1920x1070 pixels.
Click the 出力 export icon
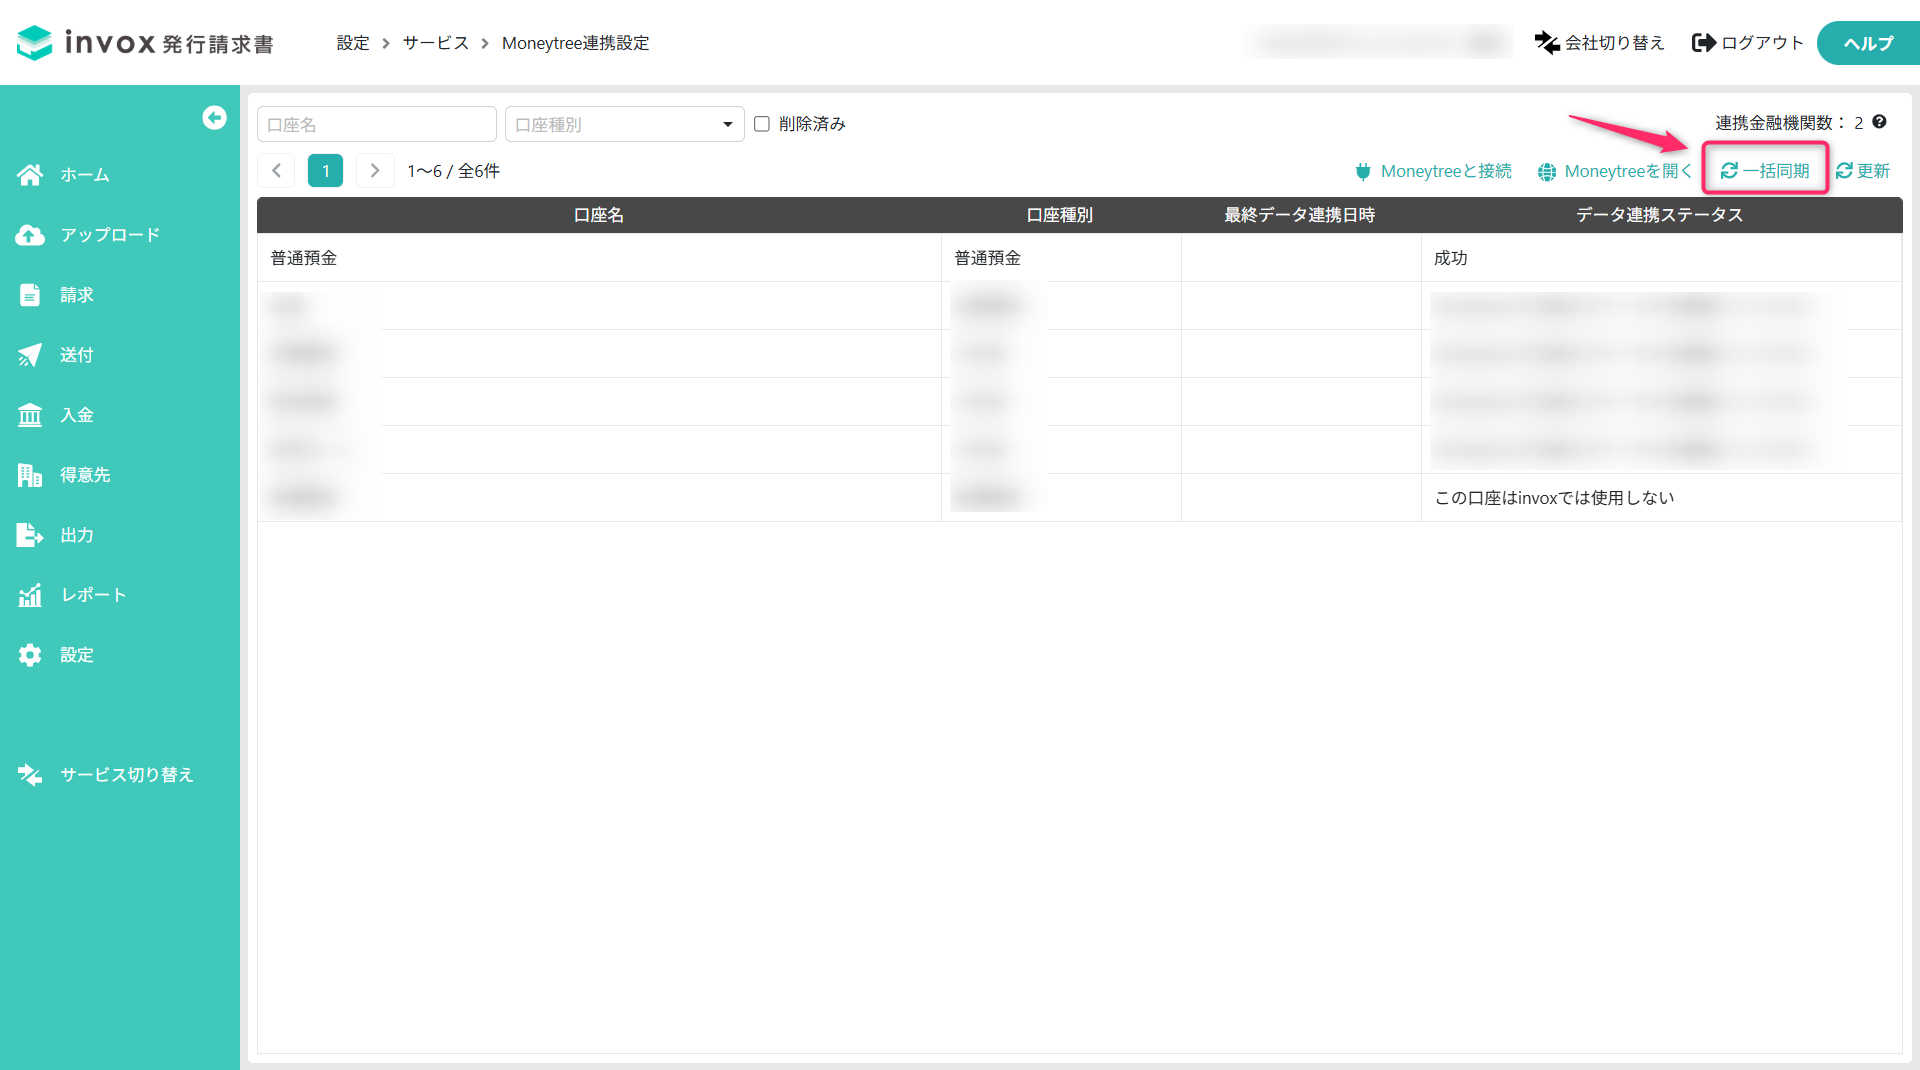30,535
